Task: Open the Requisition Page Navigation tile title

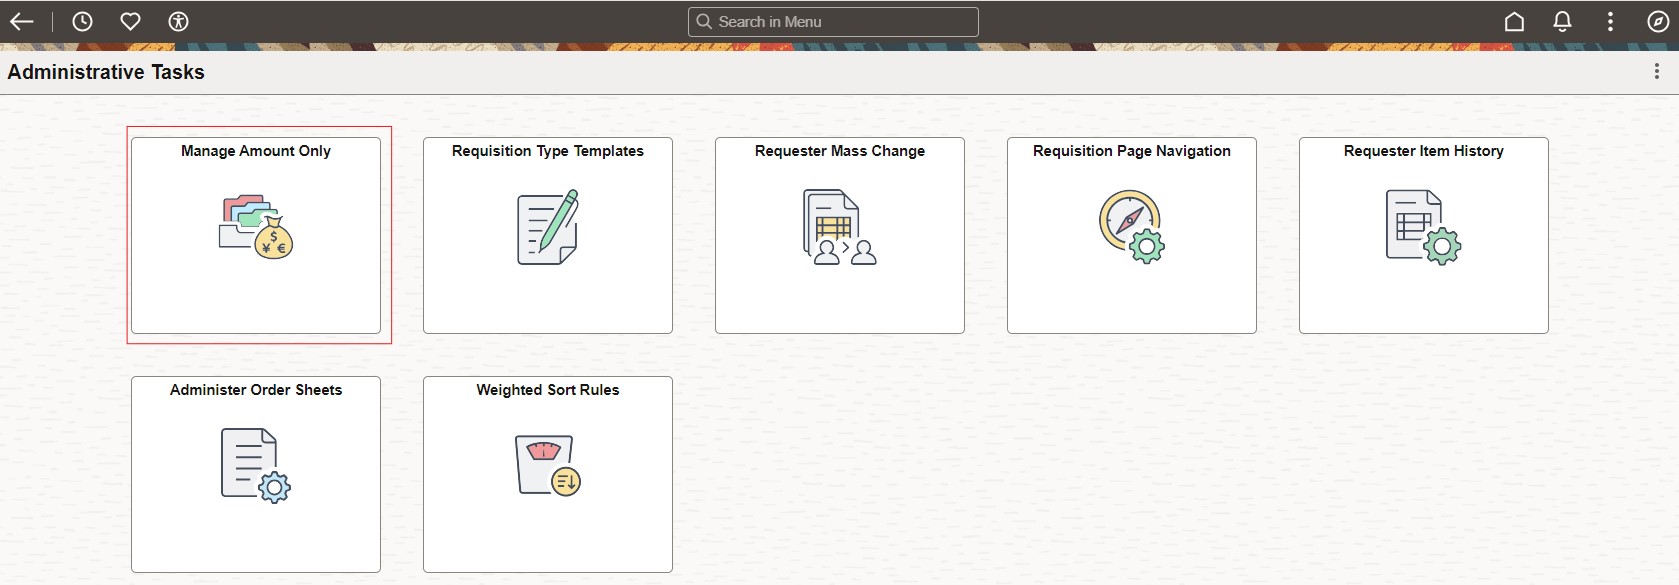Action: (x=1132, y=151)
